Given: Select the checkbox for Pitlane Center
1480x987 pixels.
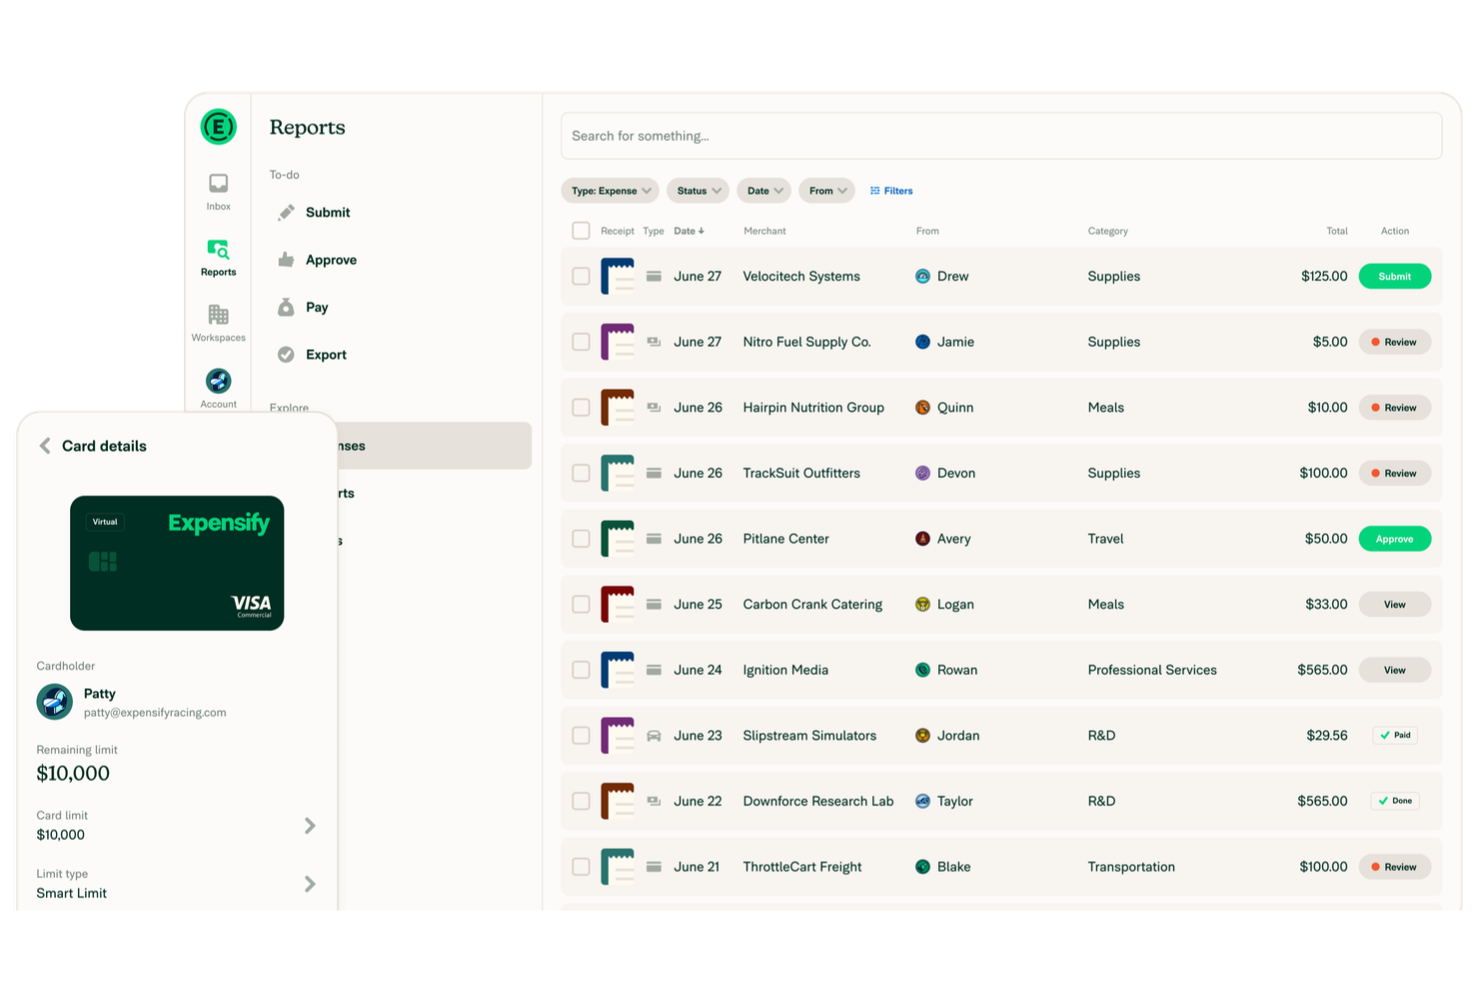Looking at the screenshot, I should pos(581,538).
